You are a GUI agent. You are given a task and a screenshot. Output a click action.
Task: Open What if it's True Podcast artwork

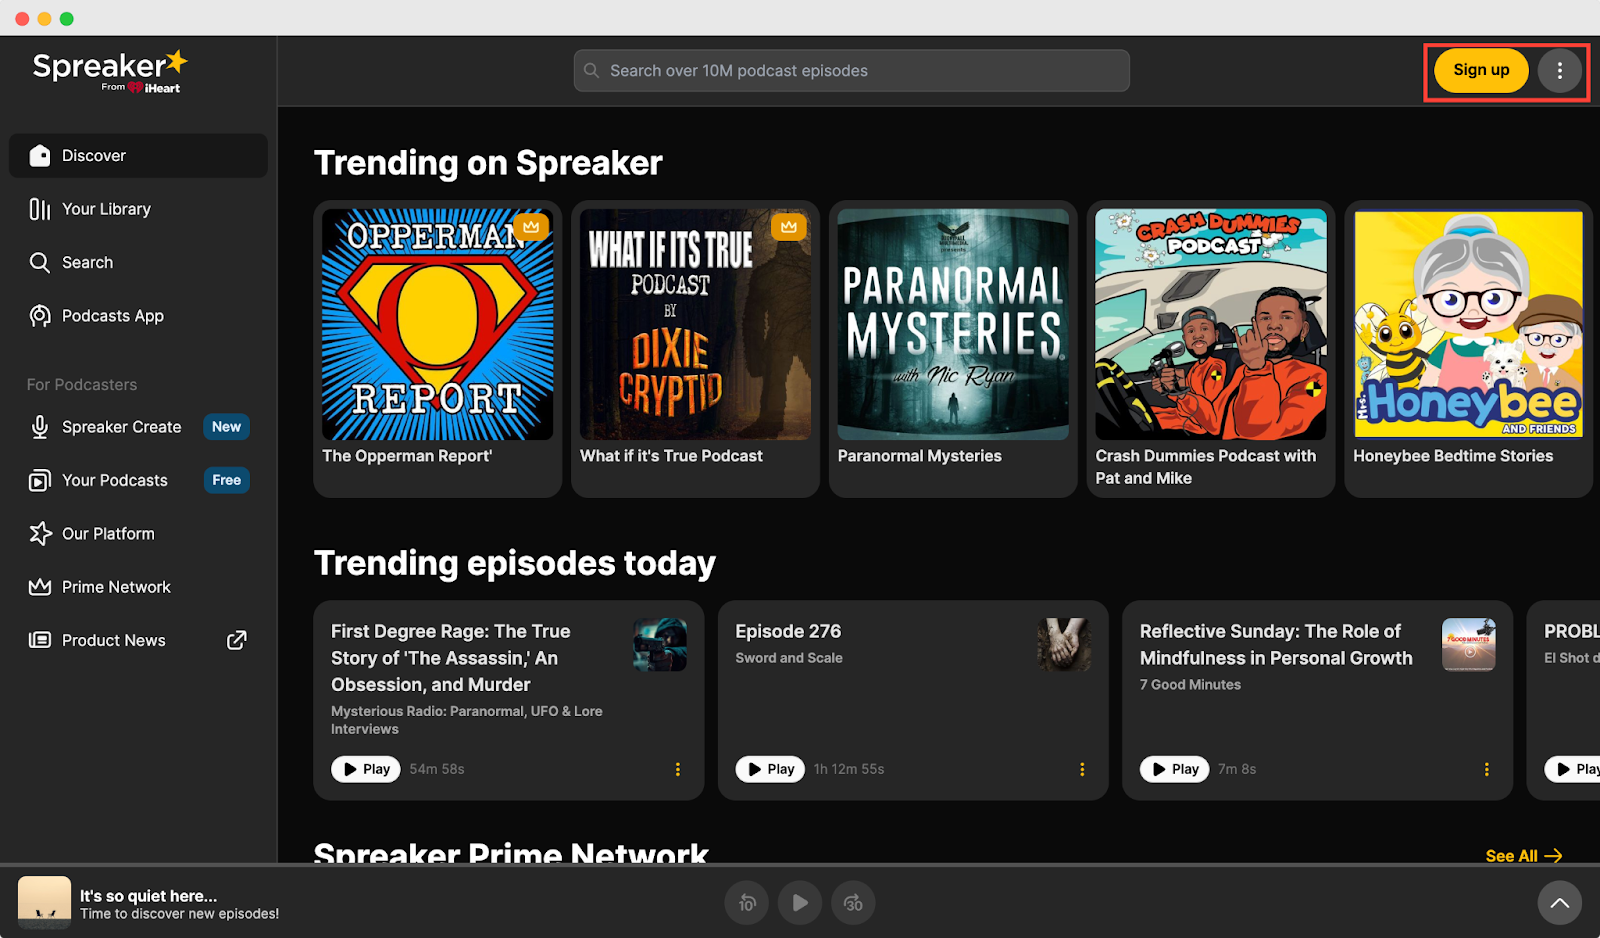pyautogui.click(x=695, y=324)
